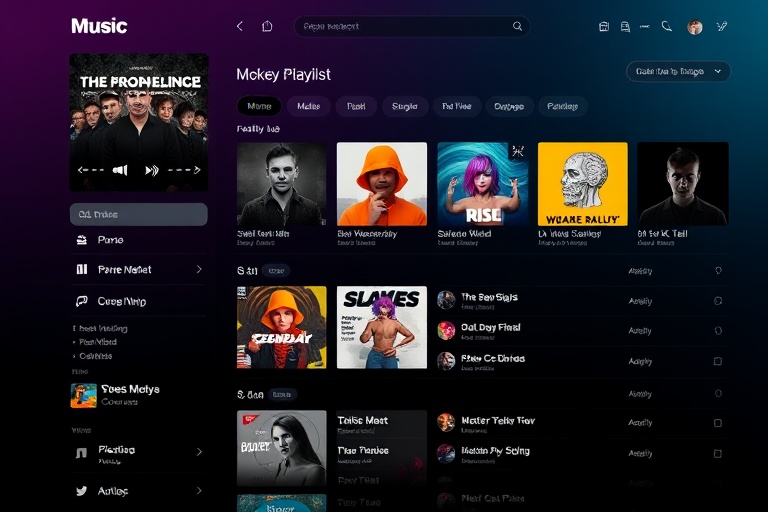768x512 pixels.
Task: Tick the checkbox on the Mahtin Fly Soing row
Action: (717, 453)
